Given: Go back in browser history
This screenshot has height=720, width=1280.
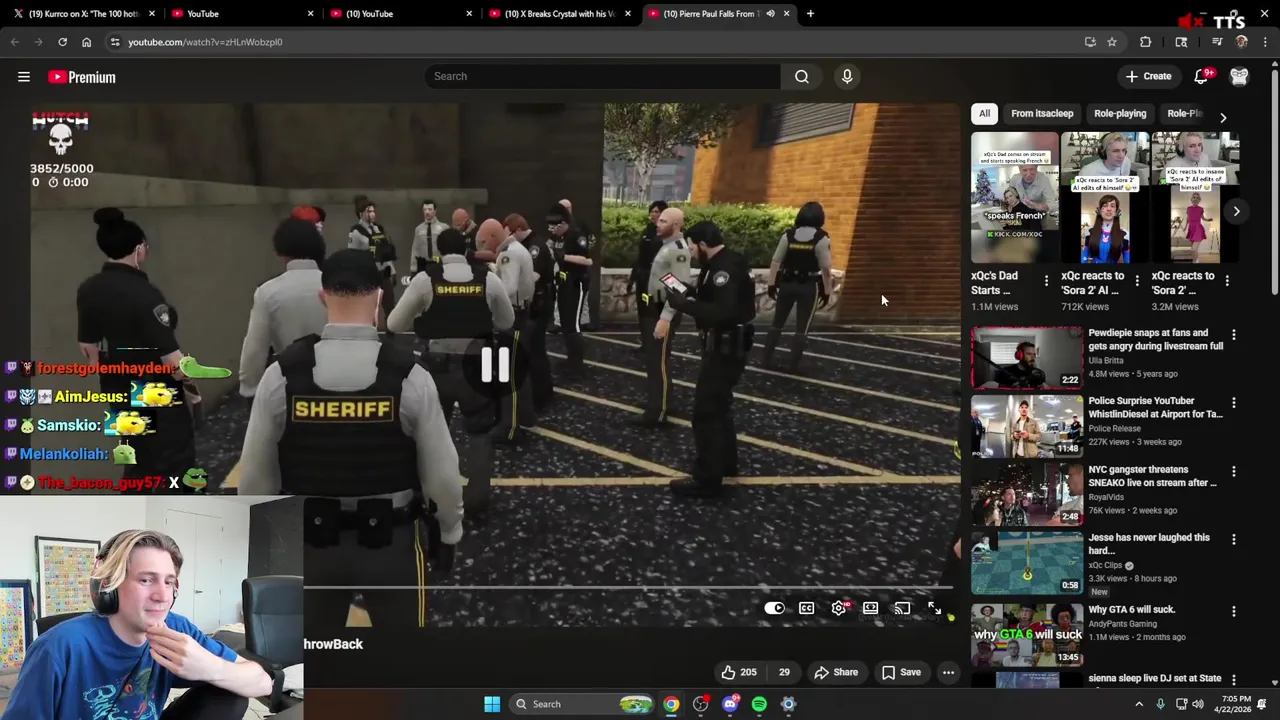Looking at the screenshot, I should (15, 42).
